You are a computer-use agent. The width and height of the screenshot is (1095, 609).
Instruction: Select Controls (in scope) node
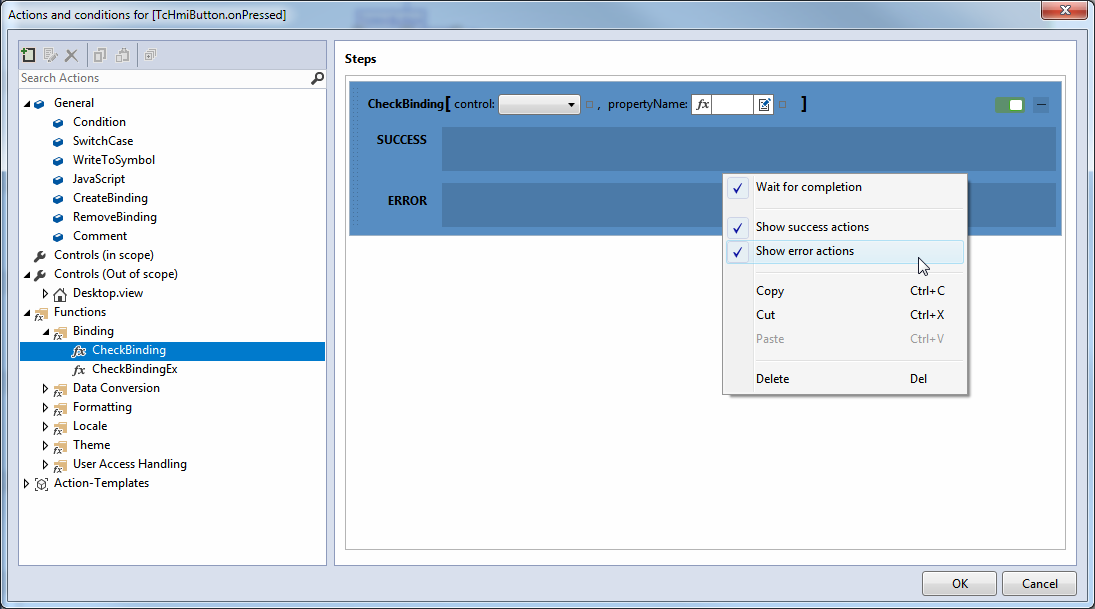(x=104, y=256)
